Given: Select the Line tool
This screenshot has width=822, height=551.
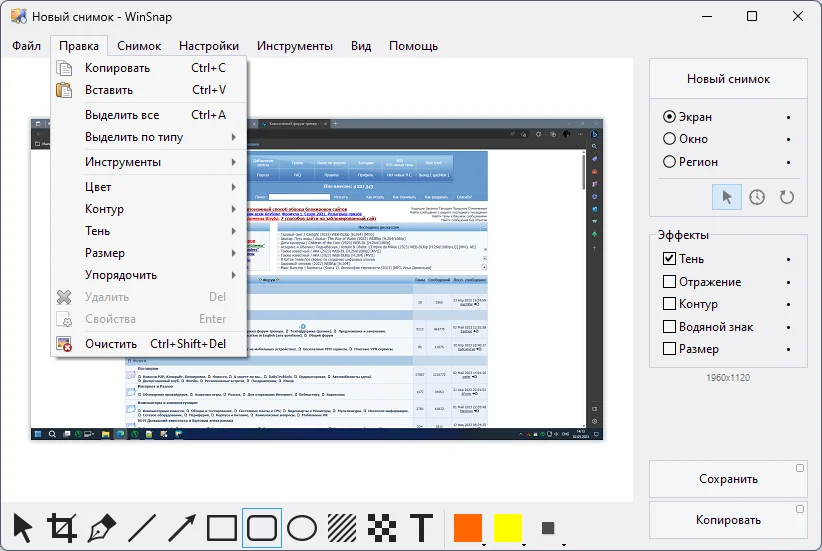Looking at the screenshot, I should click(x=142, y=528).
